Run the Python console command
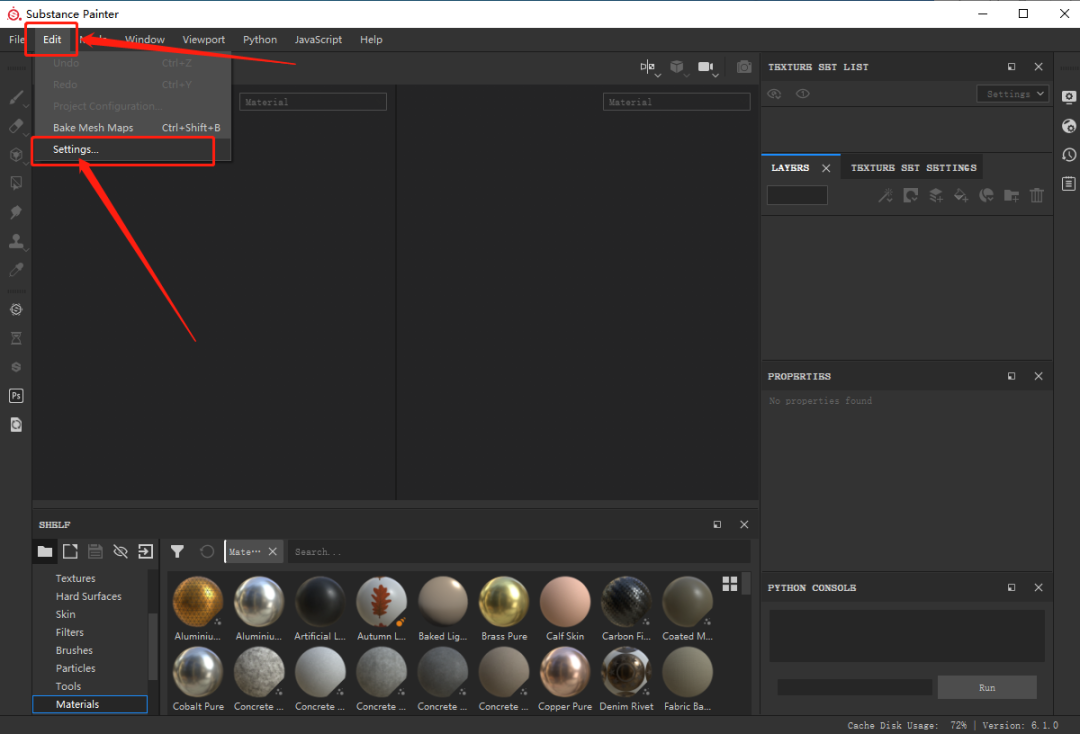The height and width of the screenshot is (734, 1080). 987,687
